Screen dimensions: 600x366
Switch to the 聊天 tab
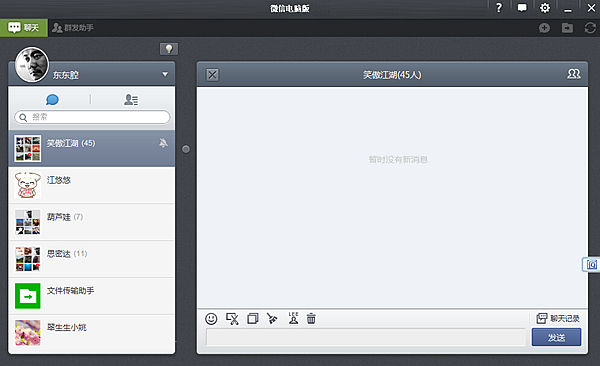(24, 28)
